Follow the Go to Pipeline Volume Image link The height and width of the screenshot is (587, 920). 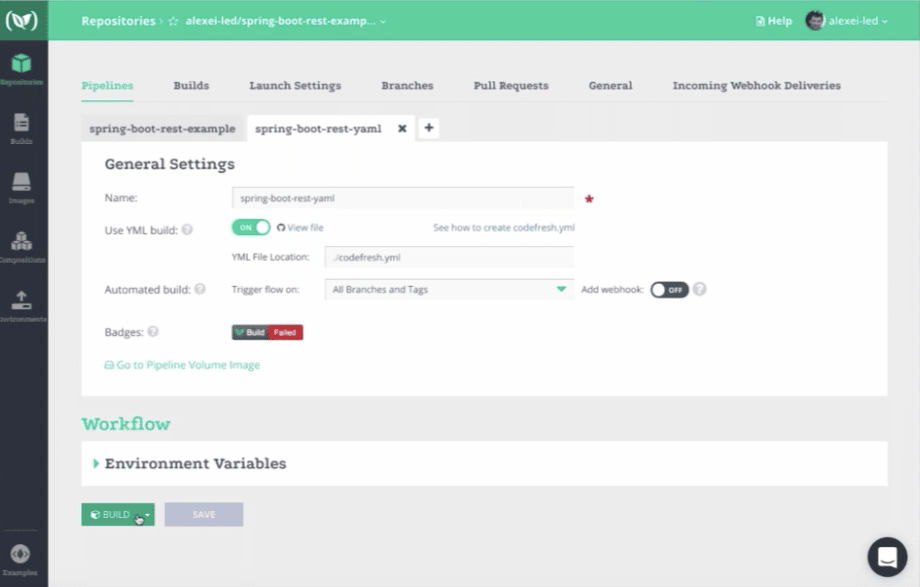pyautogui.click(x=187, y=365)
